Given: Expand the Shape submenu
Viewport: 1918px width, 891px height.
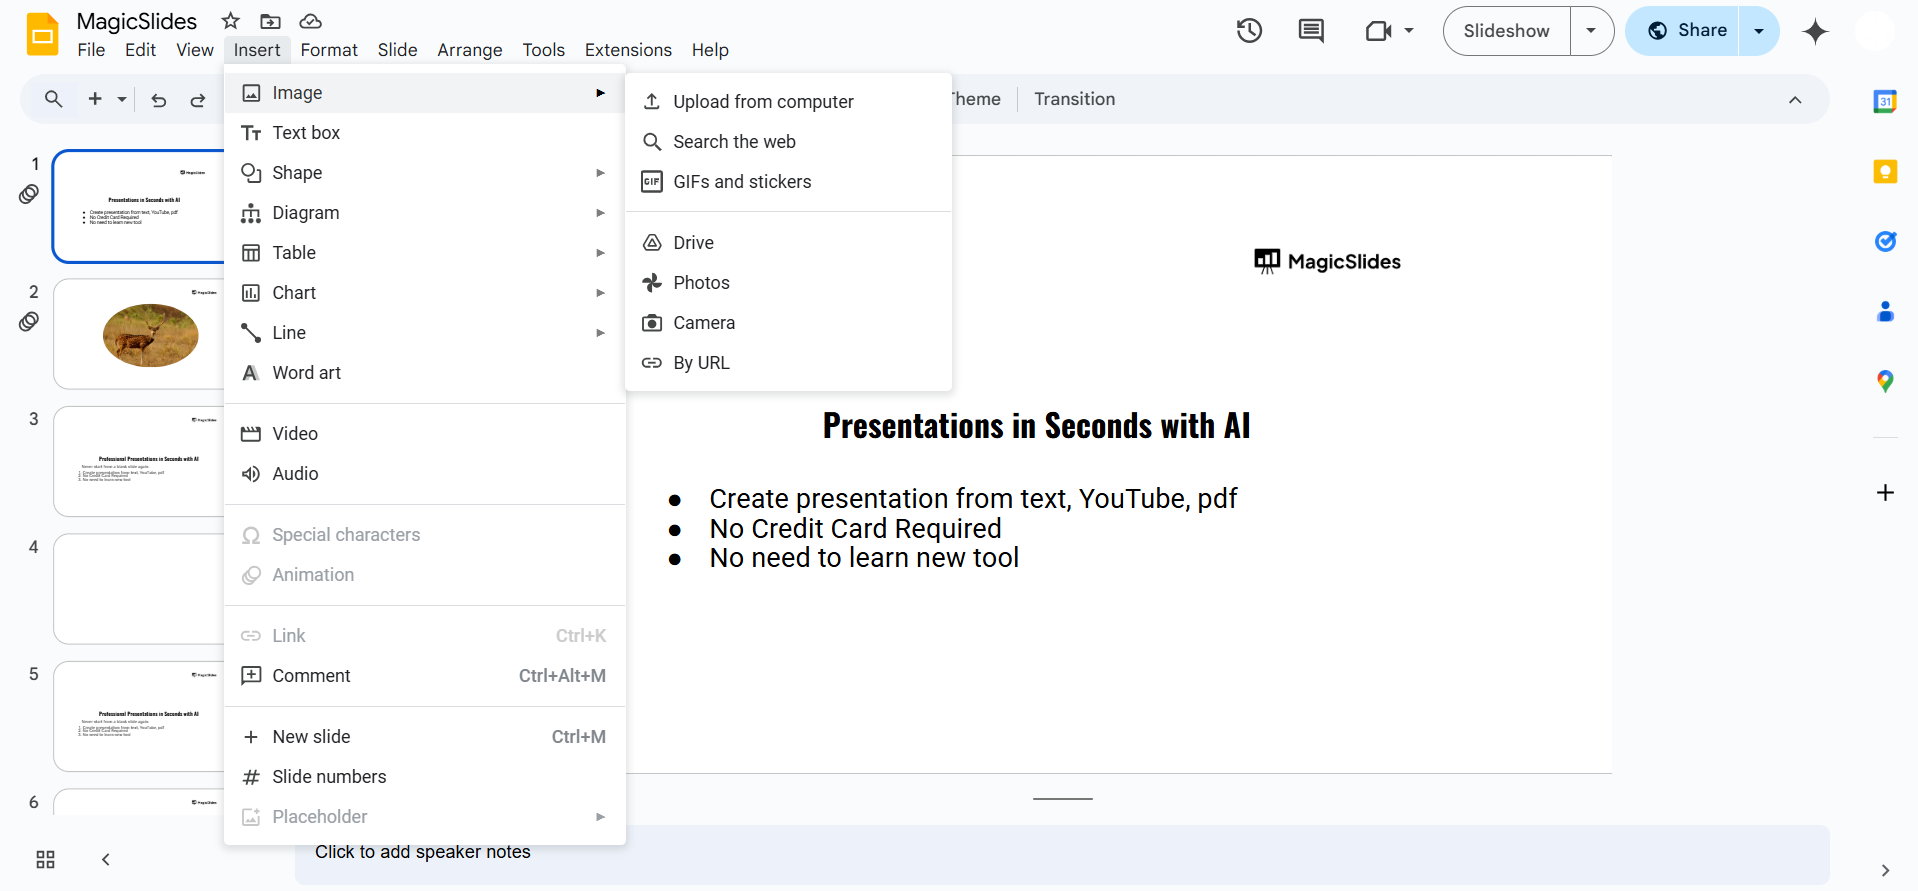Looking at the screenshot, I should tap(425, 173).
